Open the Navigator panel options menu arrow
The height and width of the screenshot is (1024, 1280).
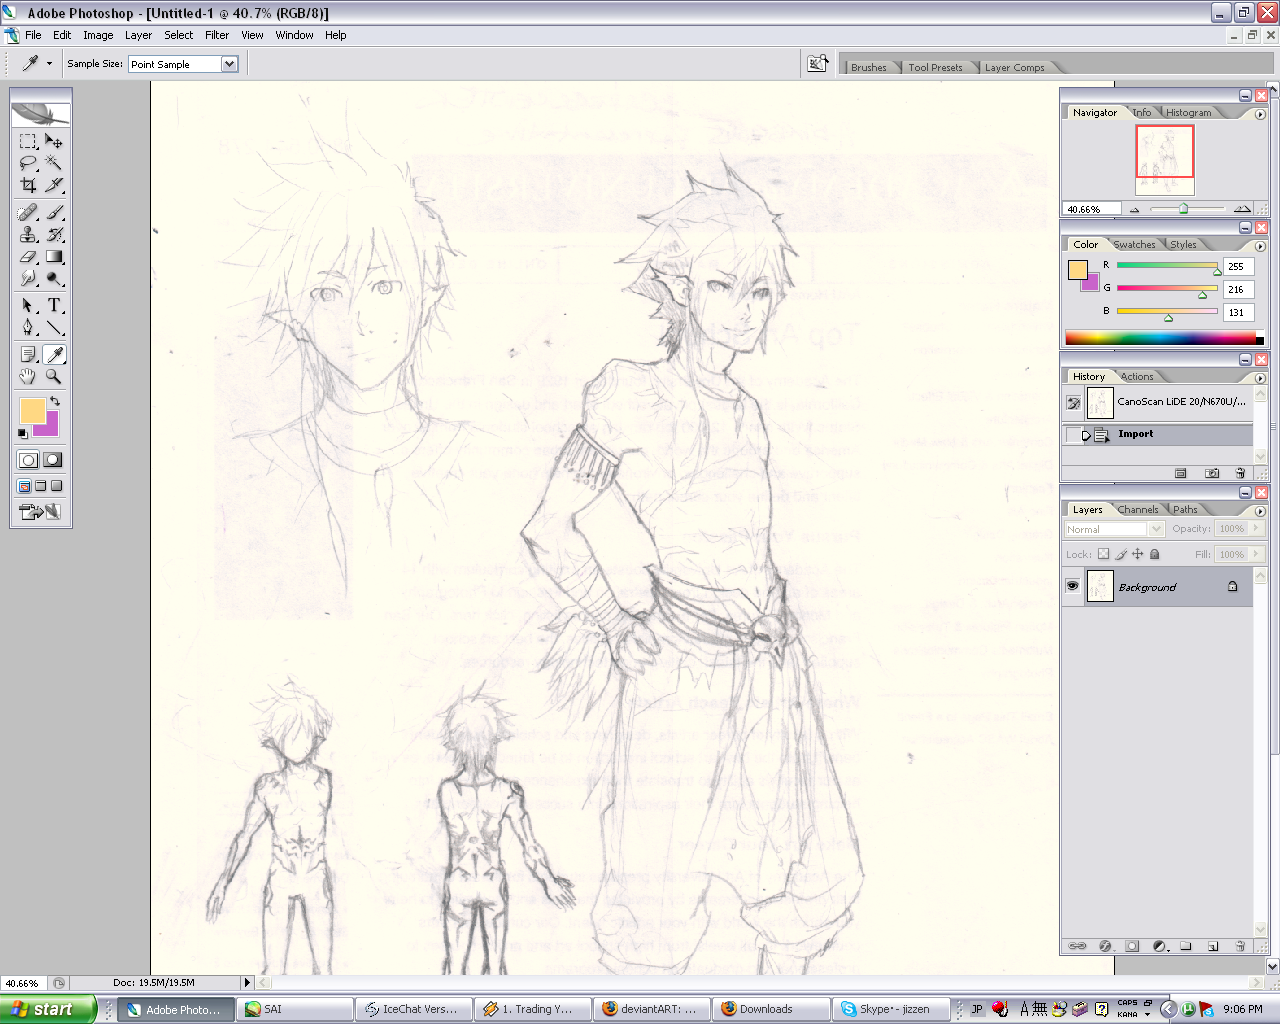pos(1260,114)
